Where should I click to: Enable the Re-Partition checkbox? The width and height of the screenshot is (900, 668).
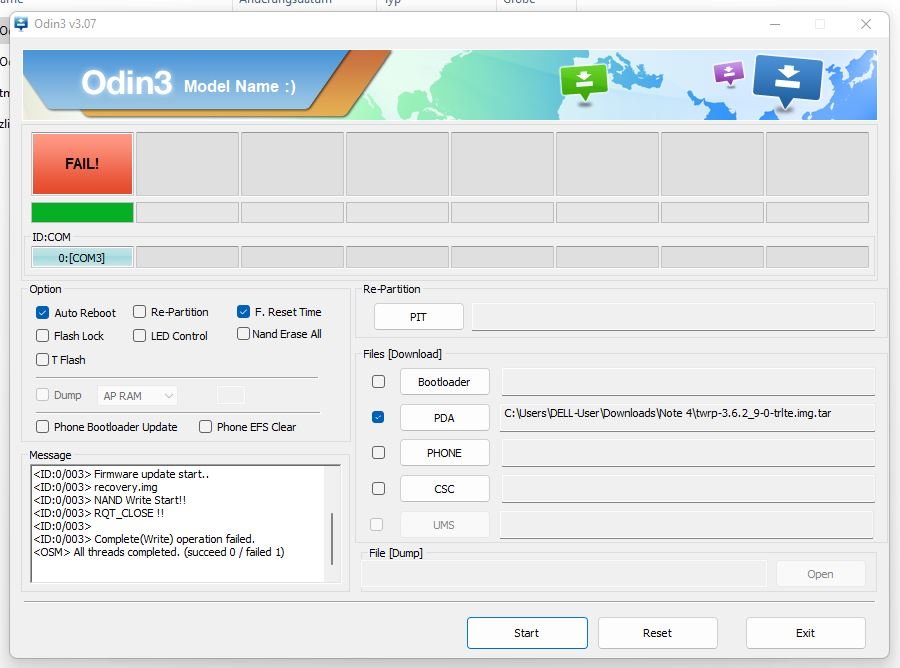[x=139, y=312]
